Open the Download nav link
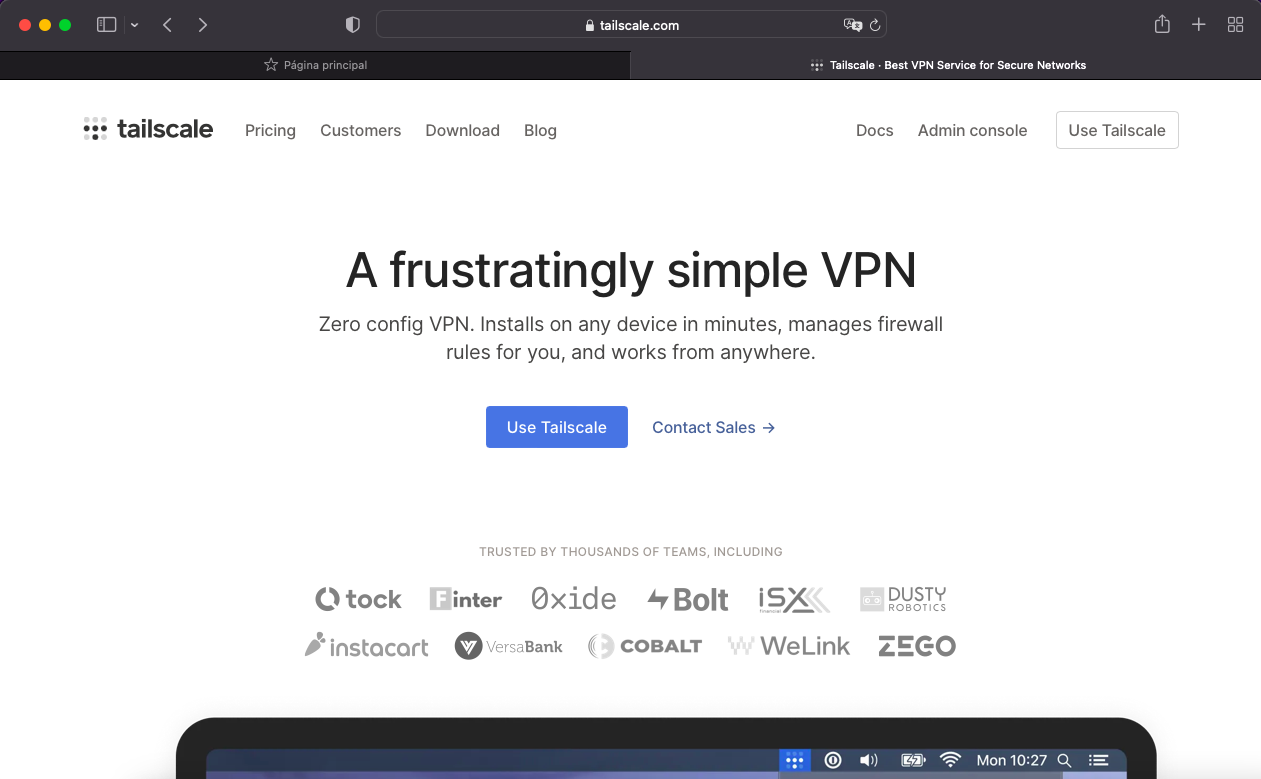 coord(462,130)
